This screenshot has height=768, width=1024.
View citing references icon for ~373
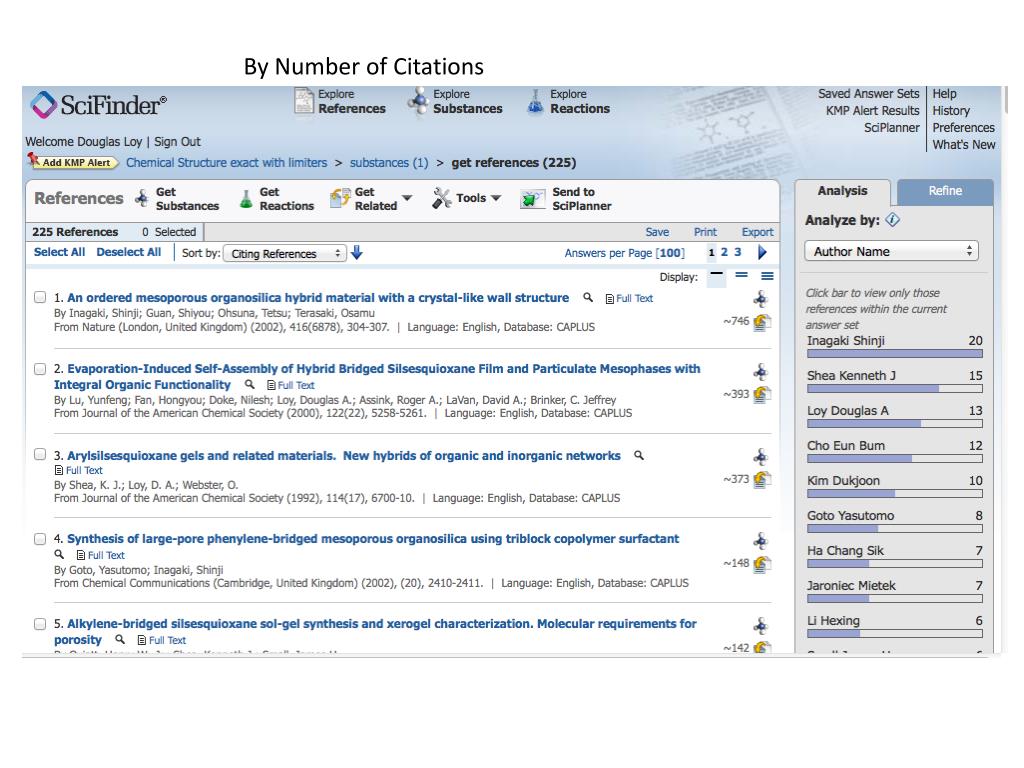761,479
